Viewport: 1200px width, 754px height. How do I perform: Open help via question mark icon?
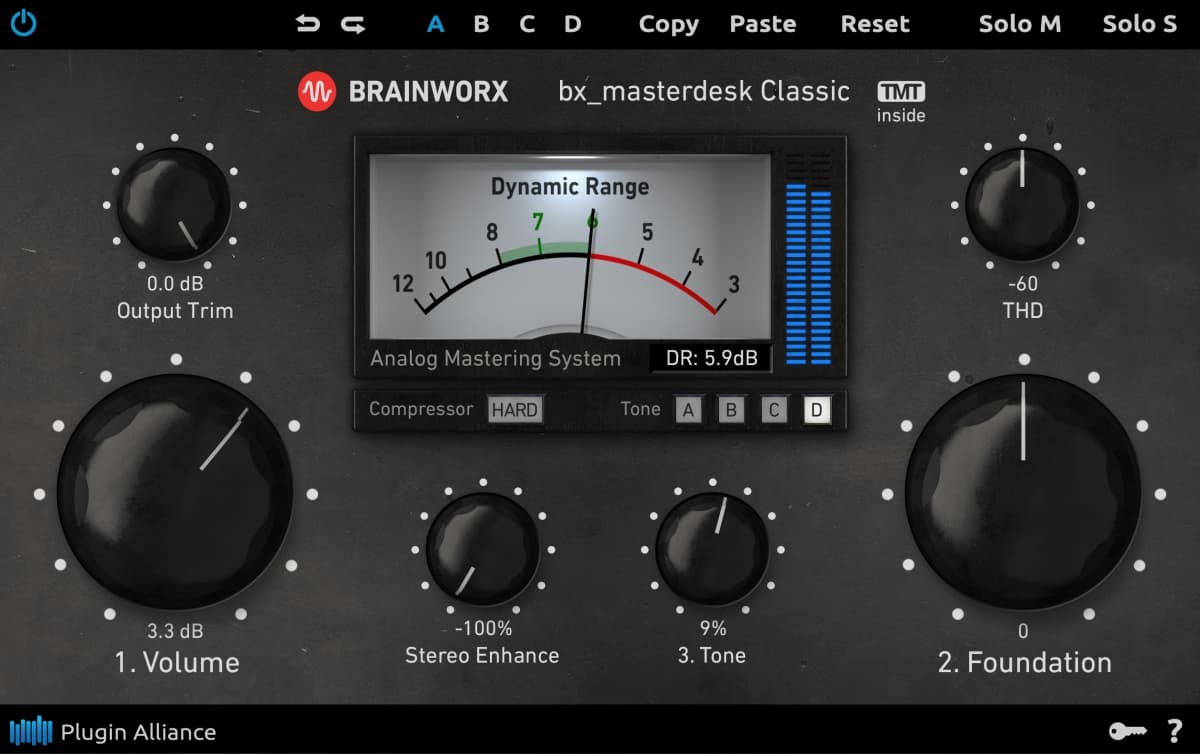click(1174, 731)
